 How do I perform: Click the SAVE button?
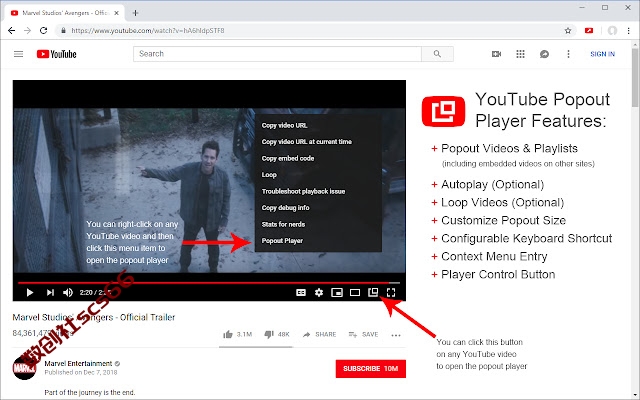pyautogui.click(x=363, y=334)
